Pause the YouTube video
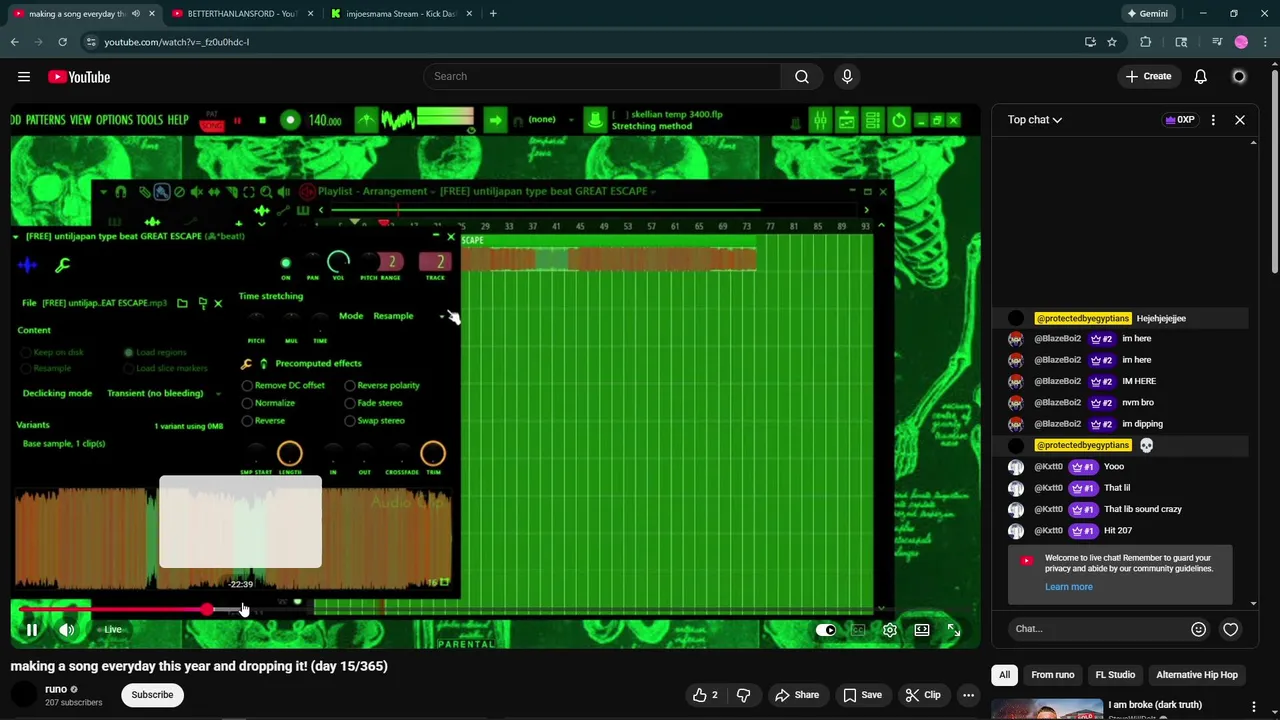The height and width of the screenshot is (720, 1280). click(x=32, y=630)
